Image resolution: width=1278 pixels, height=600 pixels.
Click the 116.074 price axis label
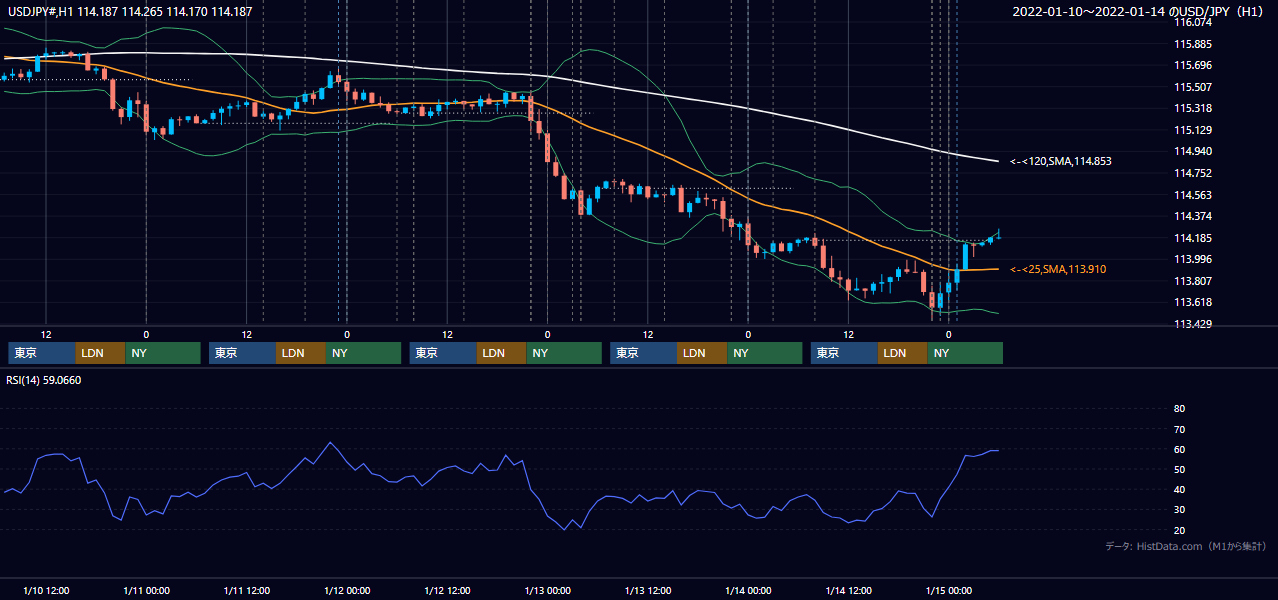(1192, 22)
